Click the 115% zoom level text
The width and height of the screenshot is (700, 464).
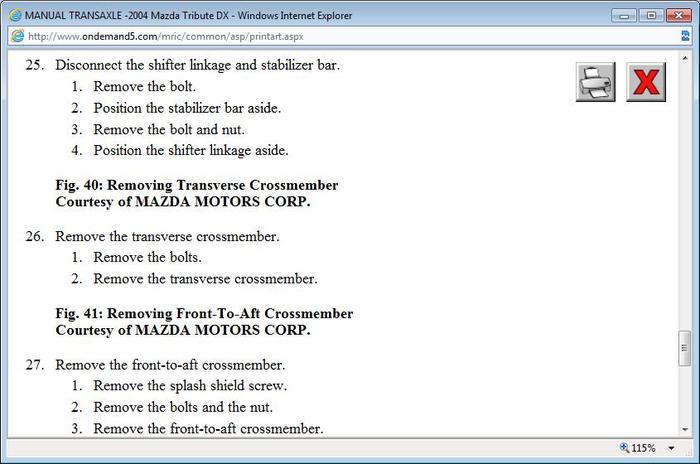(x=643, y=448)
